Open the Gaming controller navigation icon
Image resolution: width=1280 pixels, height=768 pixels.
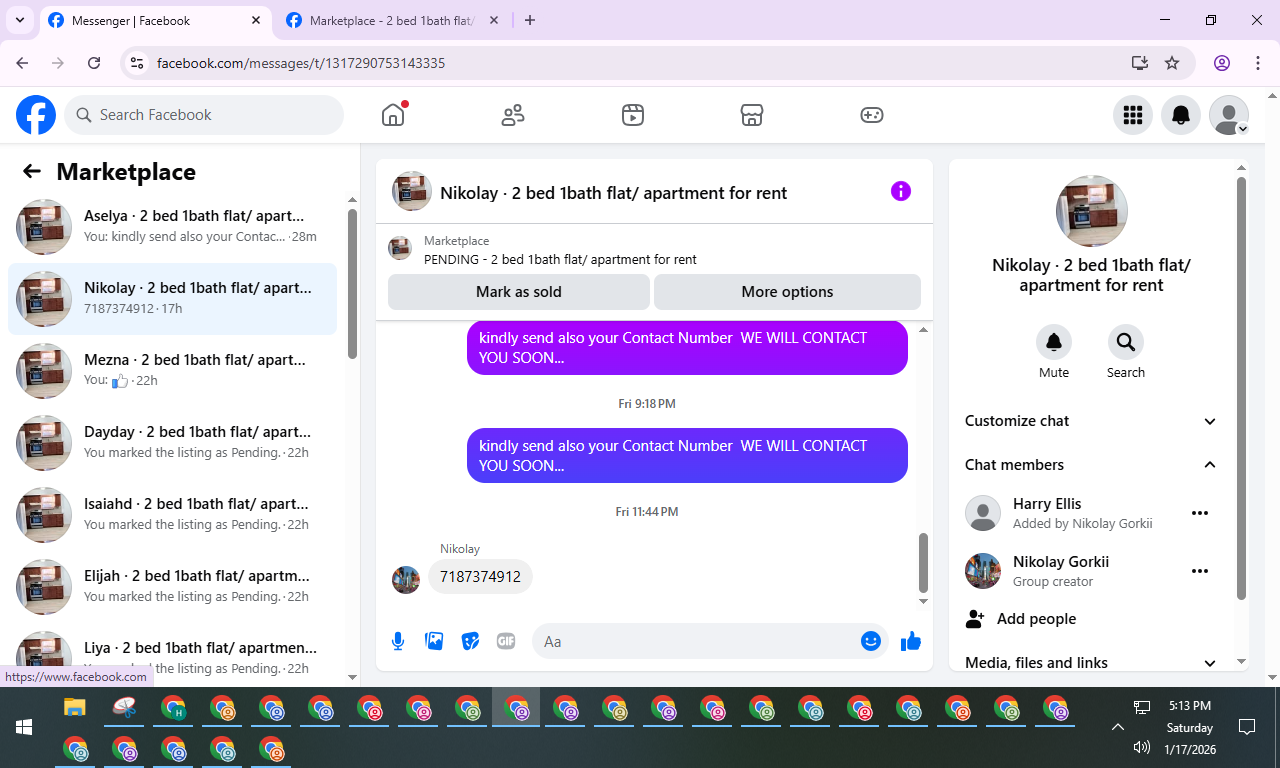(872, 115)
